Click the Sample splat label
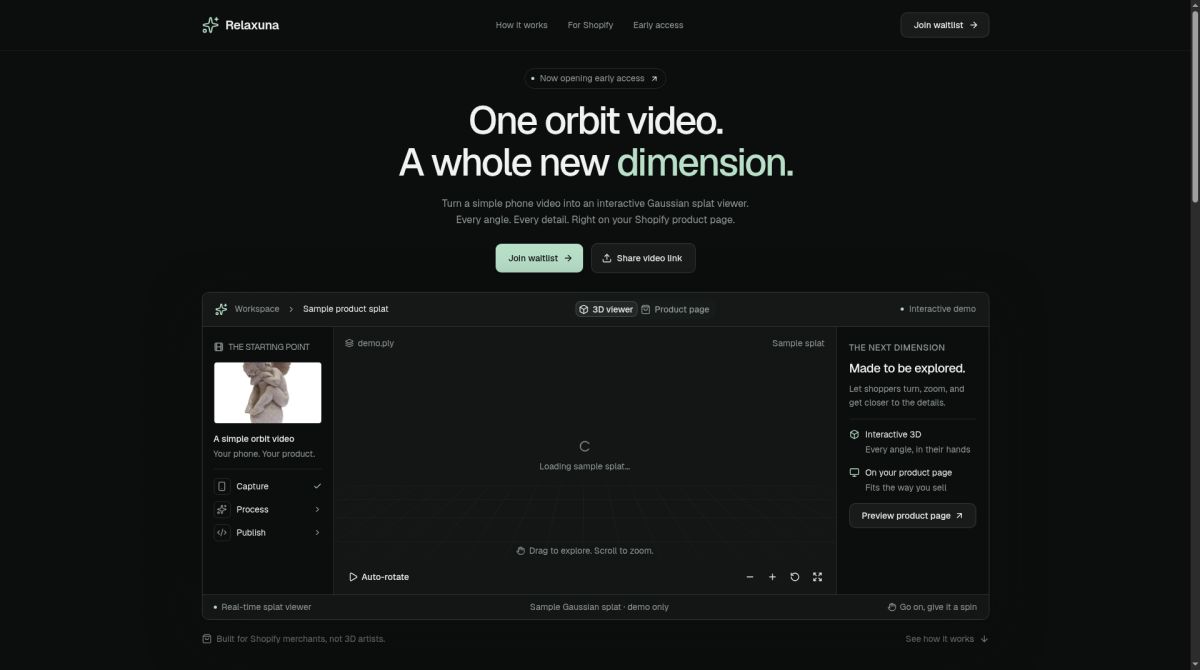This screenshot has width=1200, height=670. tap(798, 343)
